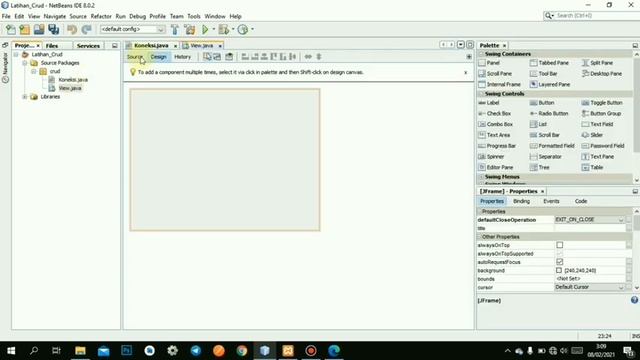Pick the Text Field component in palette

click(597, 124)
